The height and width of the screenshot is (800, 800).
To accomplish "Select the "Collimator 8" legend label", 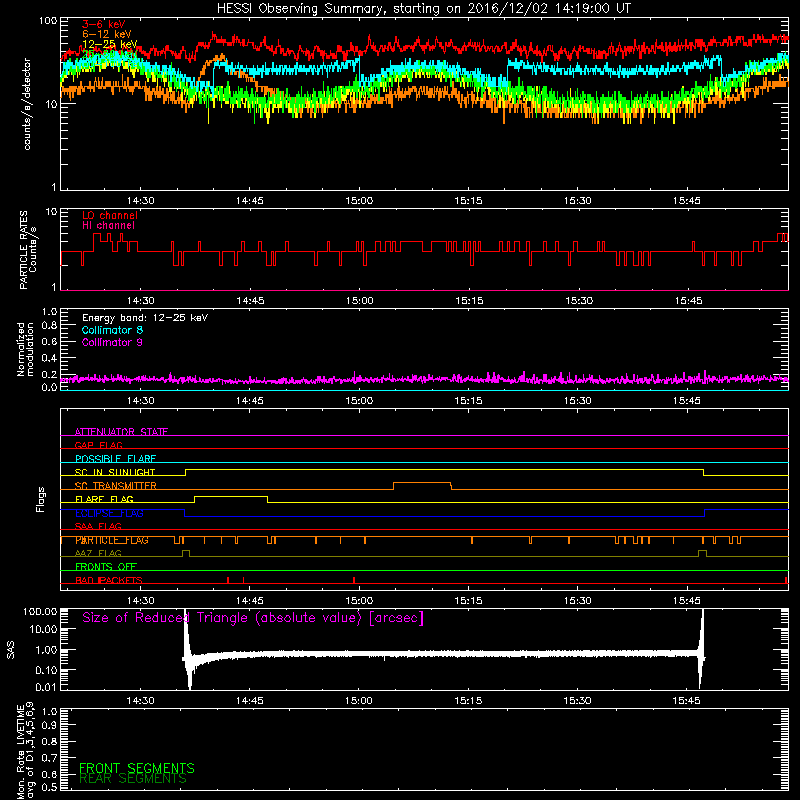I will click(x=112, y=330).
